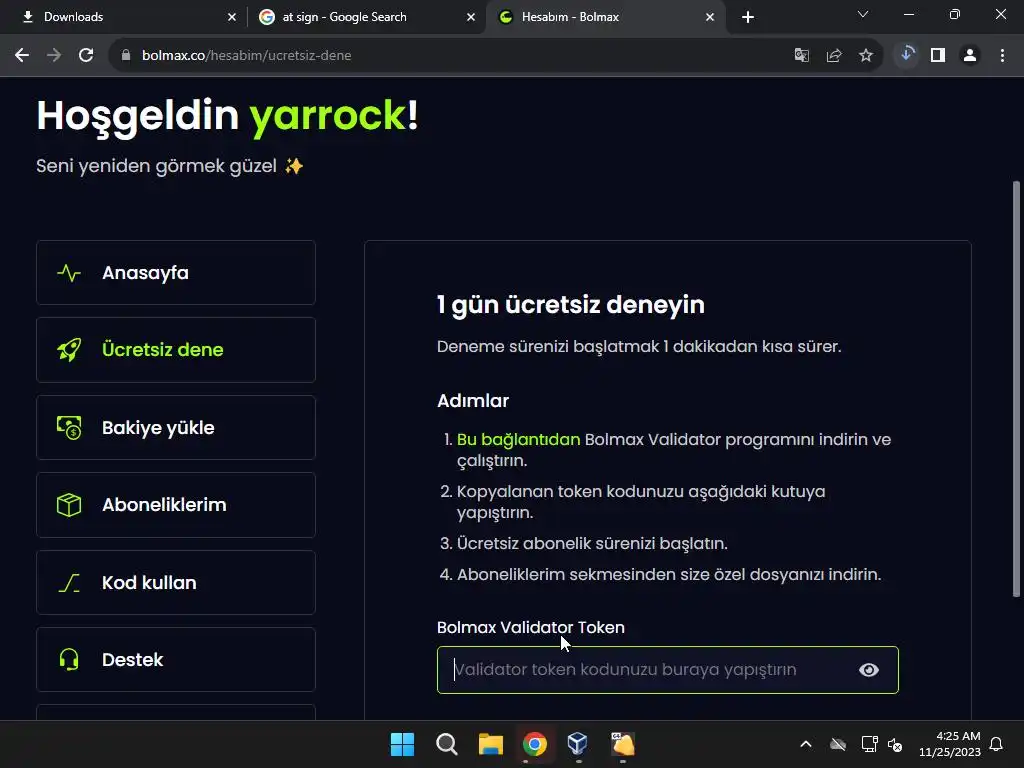Open the VirtualBox taskbar icon
Image resolution: width=1024 pixels, height=768 pixels.
coord(578,744)
